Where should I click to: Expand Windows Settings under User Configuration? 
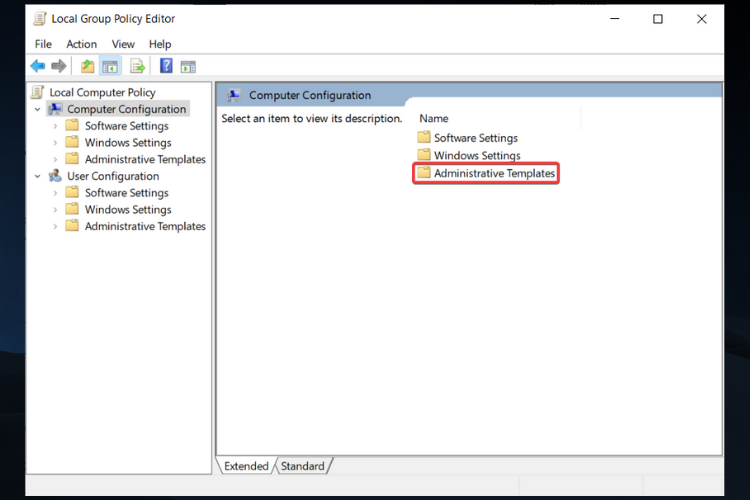55,210
